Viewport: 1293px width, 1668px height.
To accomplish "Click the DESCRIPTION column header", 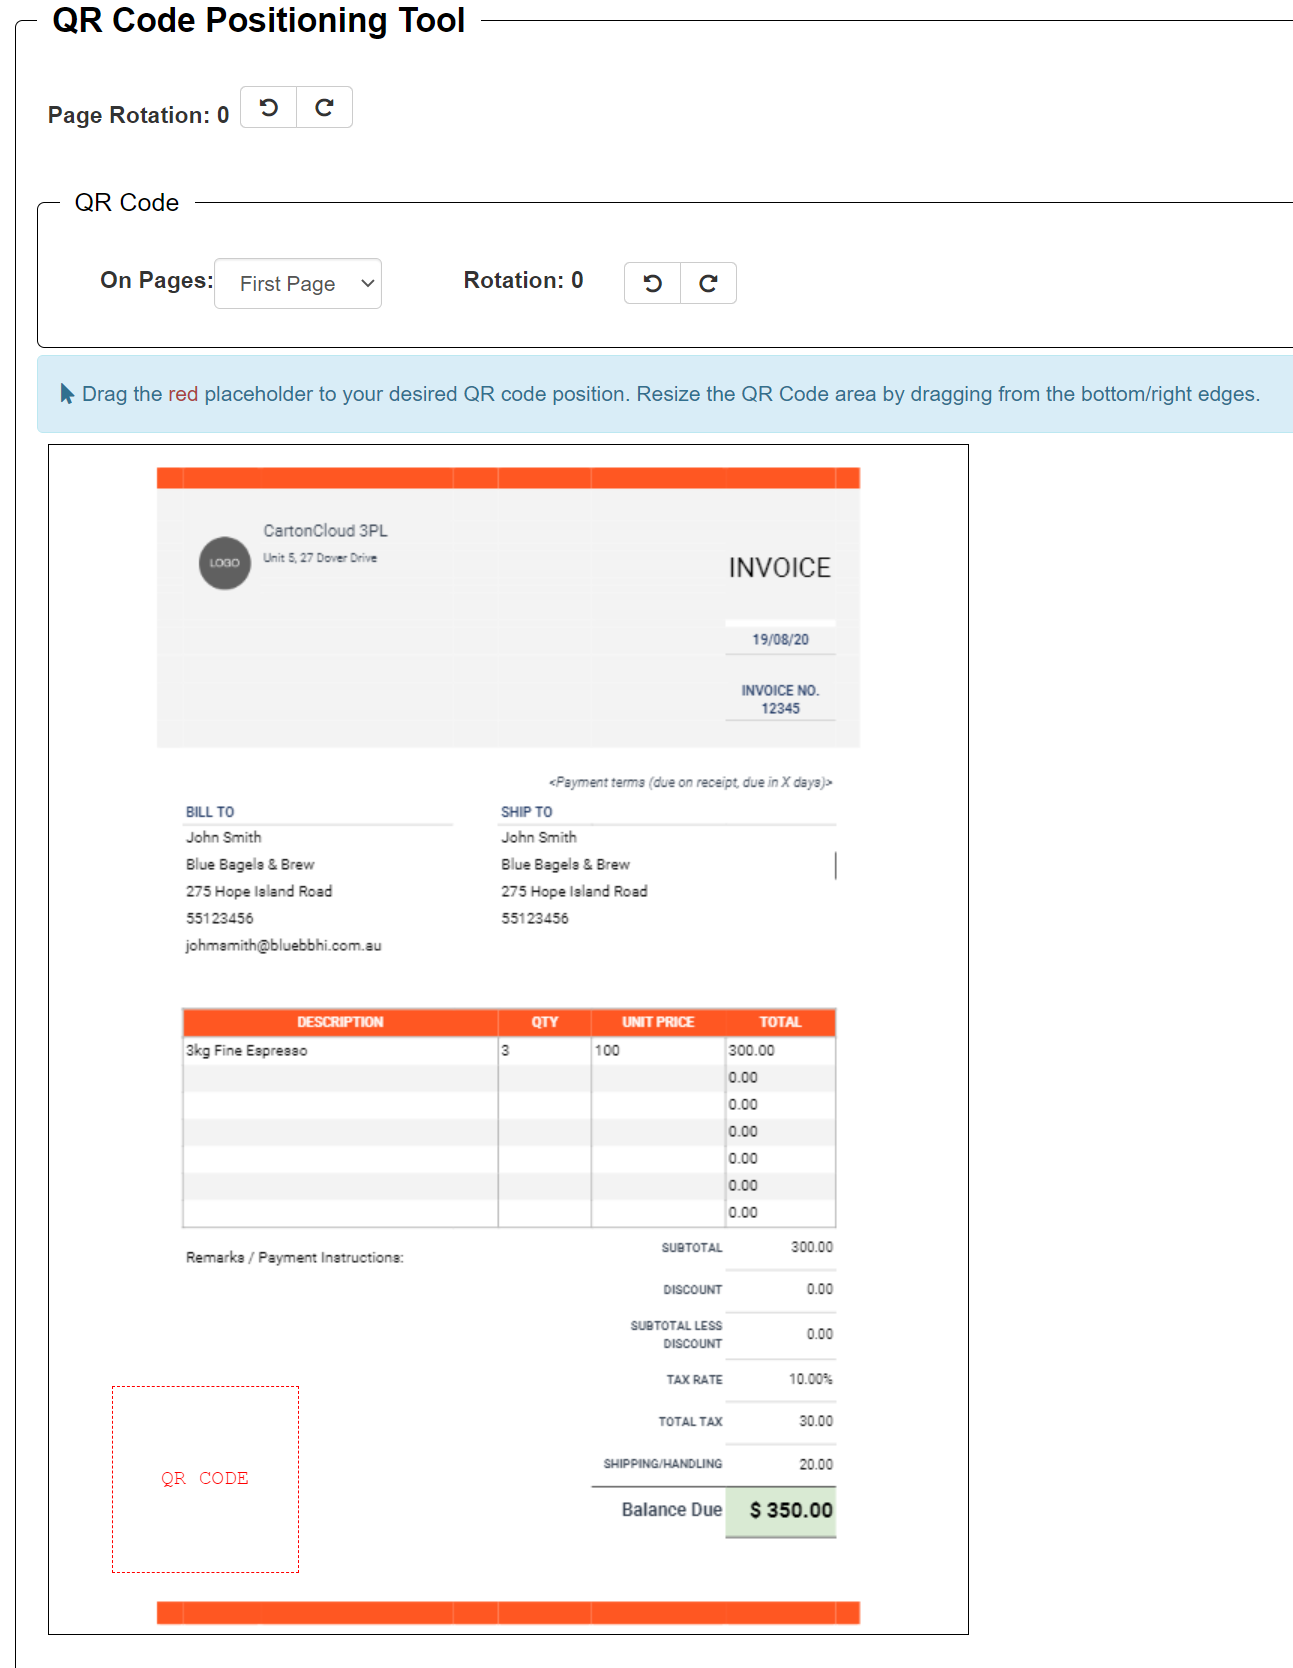I will 340,1022.
